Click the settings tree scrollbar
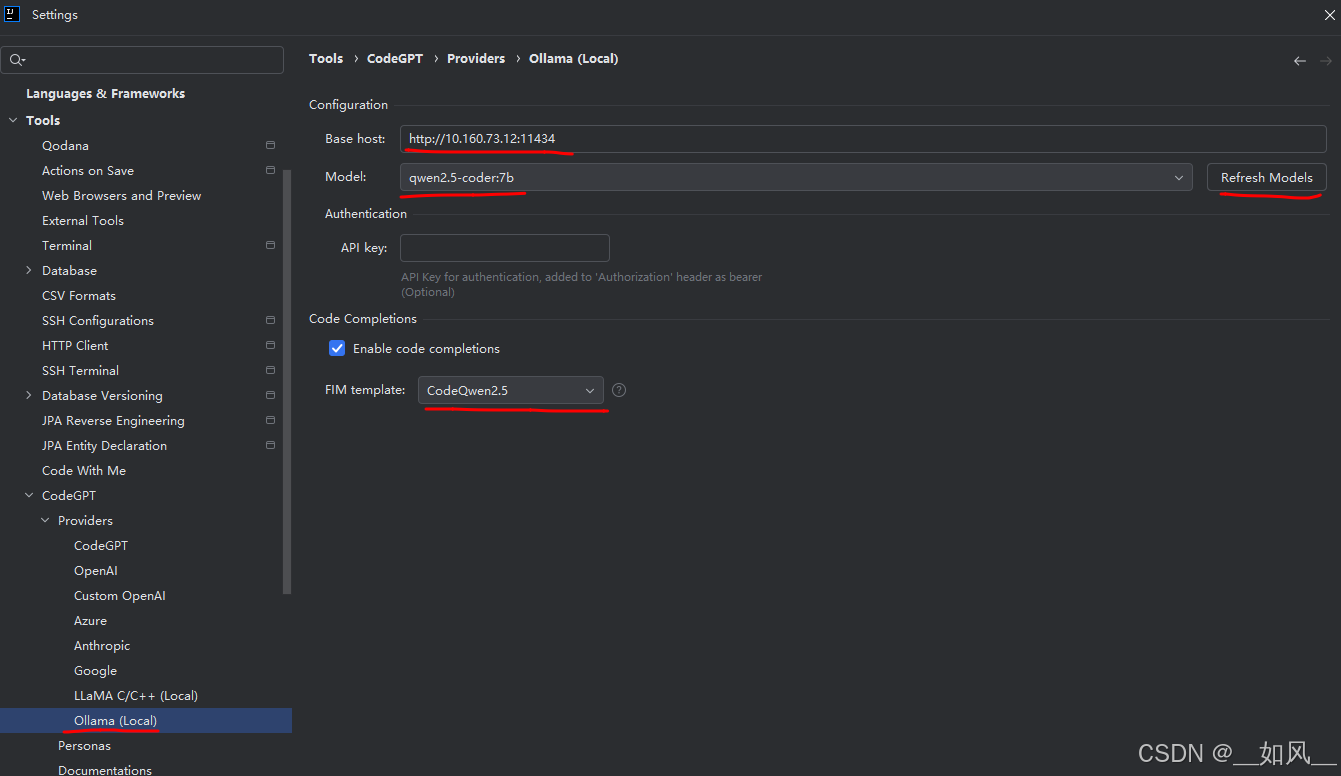Screen dimensions: 1341x776 tap(288, 380)
